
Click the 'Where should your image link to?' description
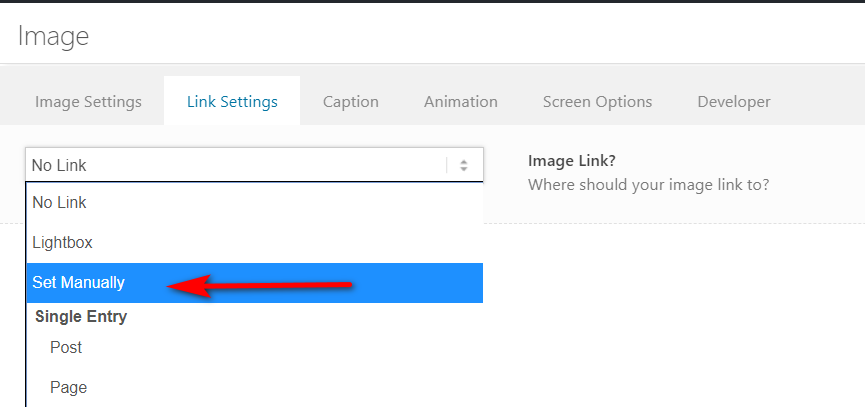[x=648, y=185]
